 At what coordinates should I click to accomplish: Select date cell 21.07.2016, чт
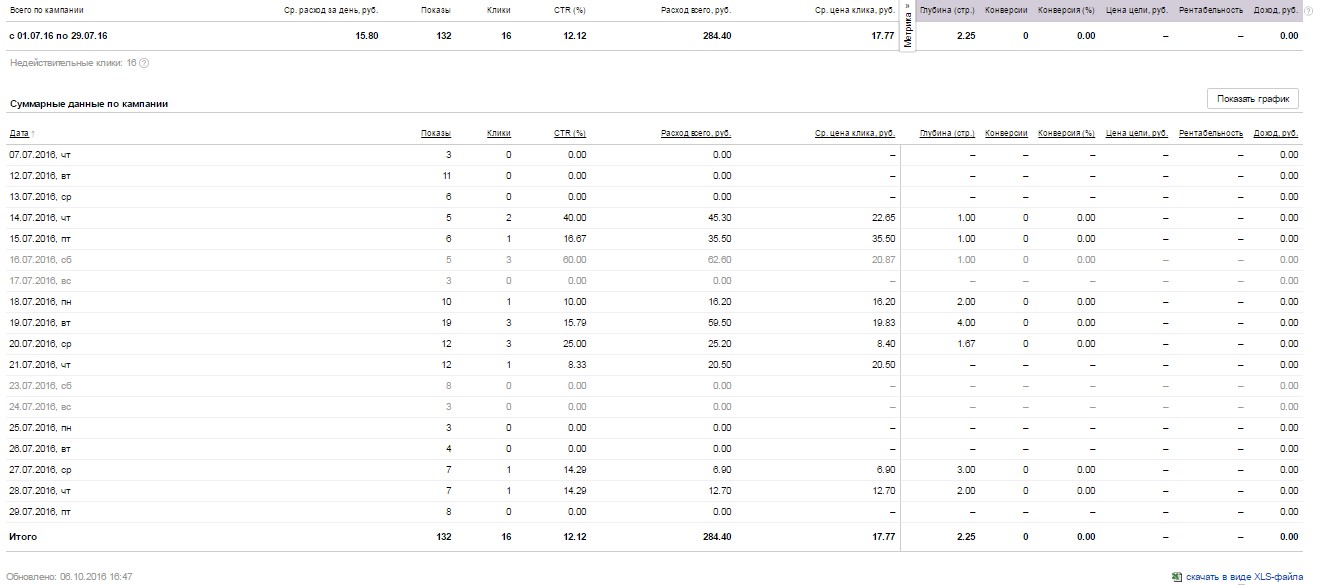tap(40, 365)
